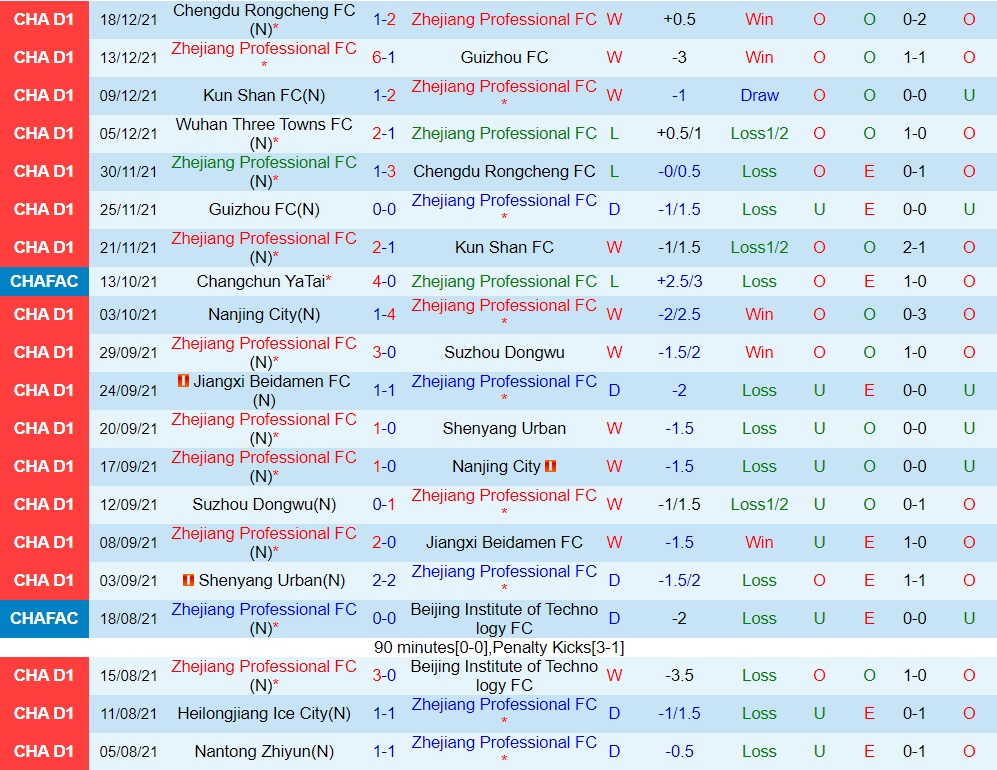Image resolution: width=997 pixels, height=770 pixels.
Task: Click the +0.5/1 handicap value
Action: (679, 134)
